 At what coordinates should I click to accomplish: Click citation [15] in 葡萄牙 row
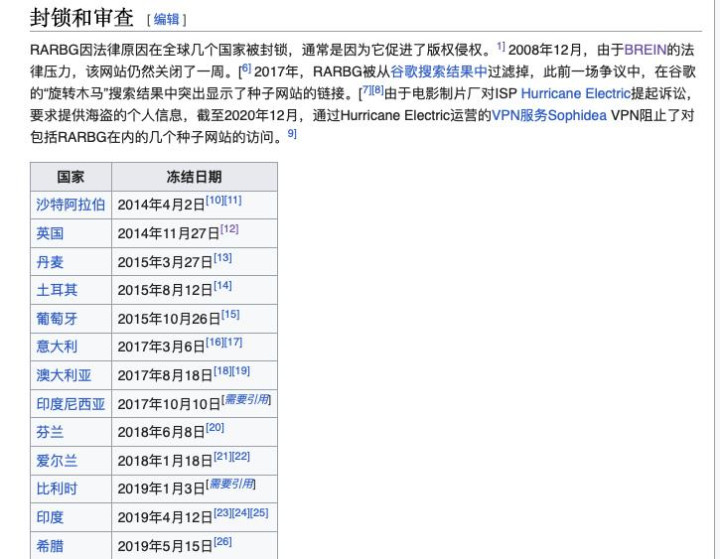(231, 314)
